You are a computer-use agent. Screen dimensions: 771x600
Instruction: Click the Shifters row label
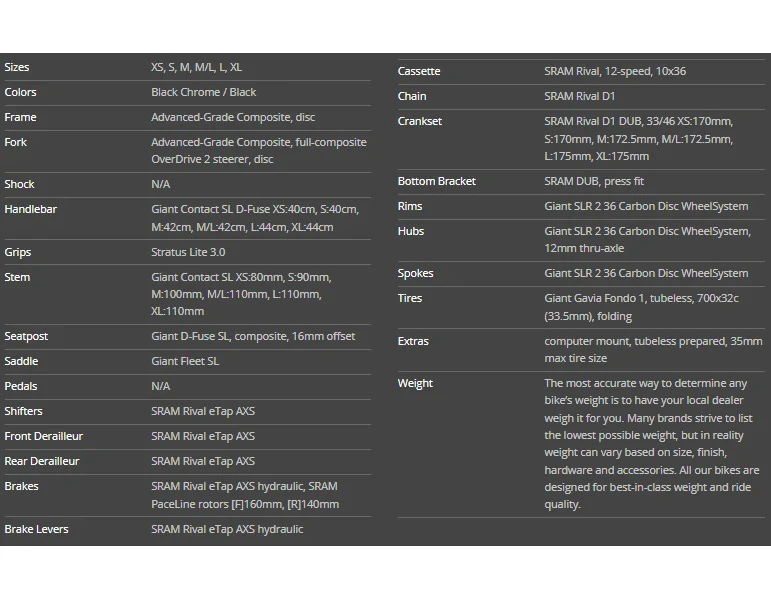23,411
